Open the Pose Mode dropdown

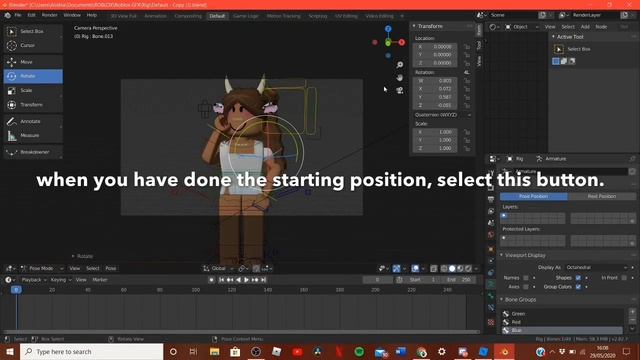pyautogui.click(x=42, y=268)
